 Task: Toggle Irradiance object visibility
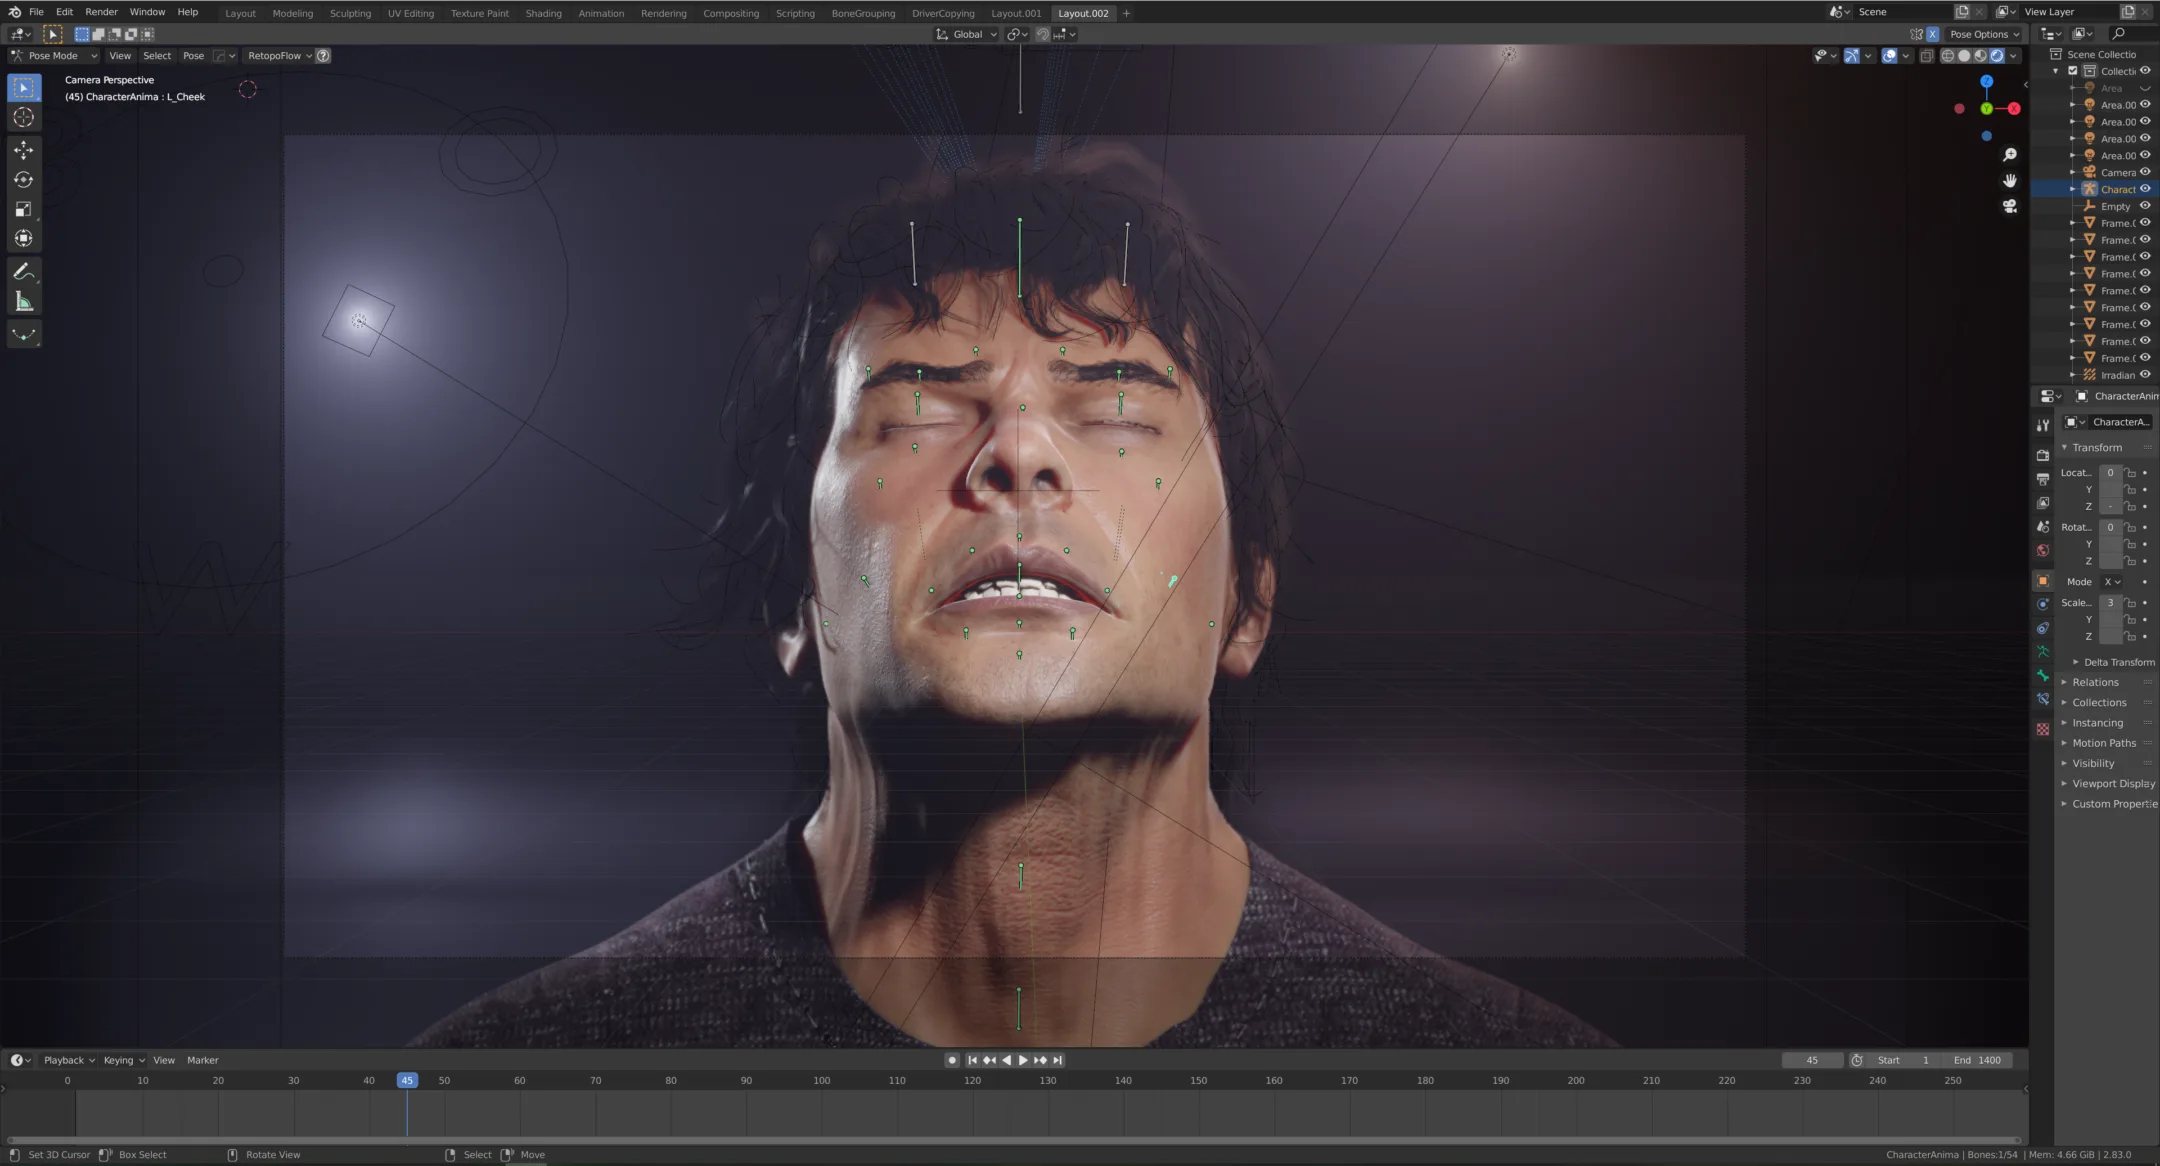[2149, 375]
